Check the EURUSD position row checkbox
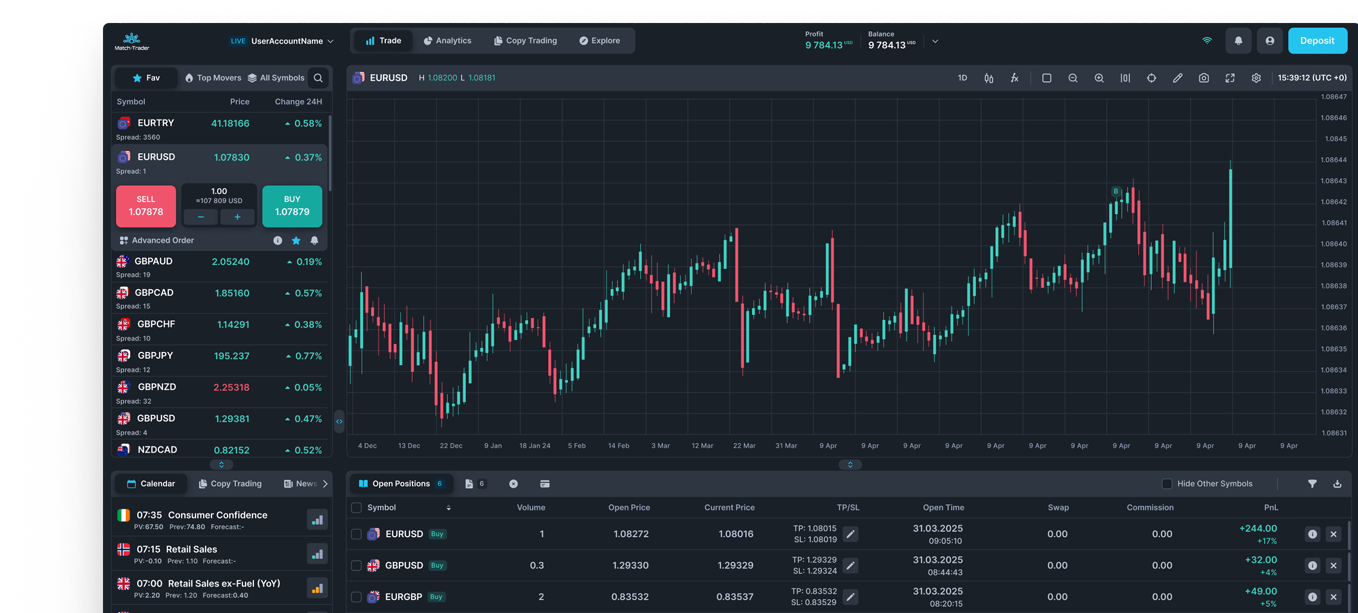The image size is (1358, 613). click(x=356, y=534)
